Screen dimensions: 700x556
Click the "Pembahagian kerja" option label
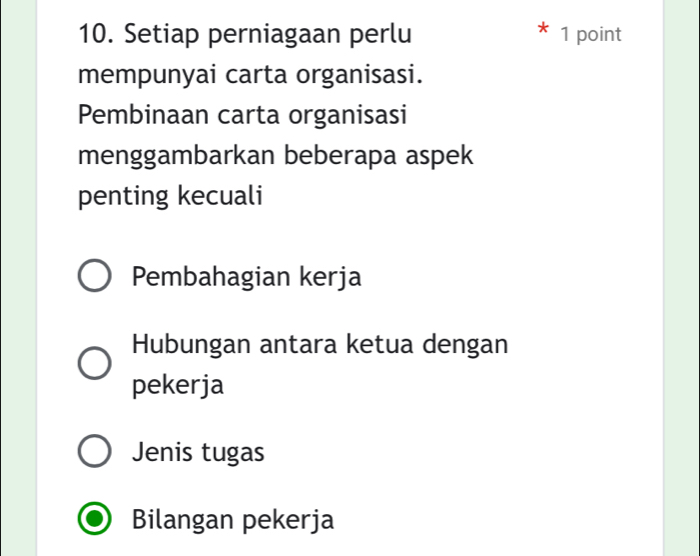[247, 277]
